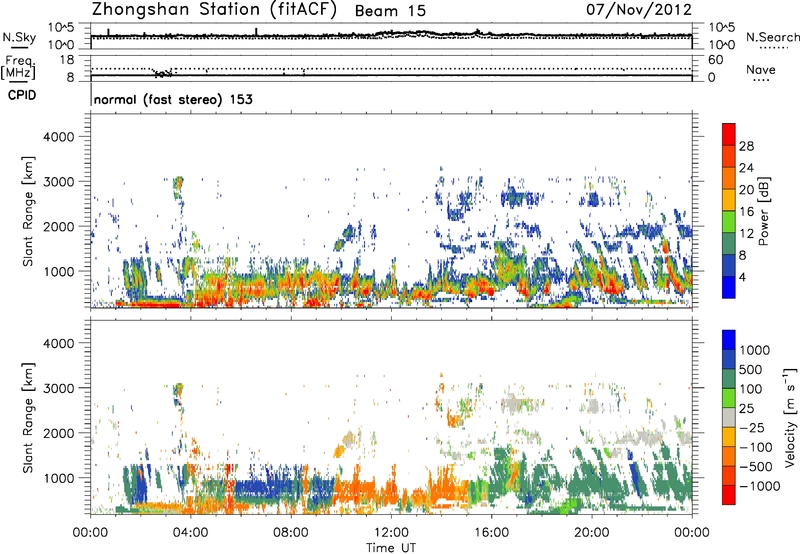Viewport: 800px width, 554px height.
Task: Click the "Power [dB]" colorbar label
Action: (764, 211)
